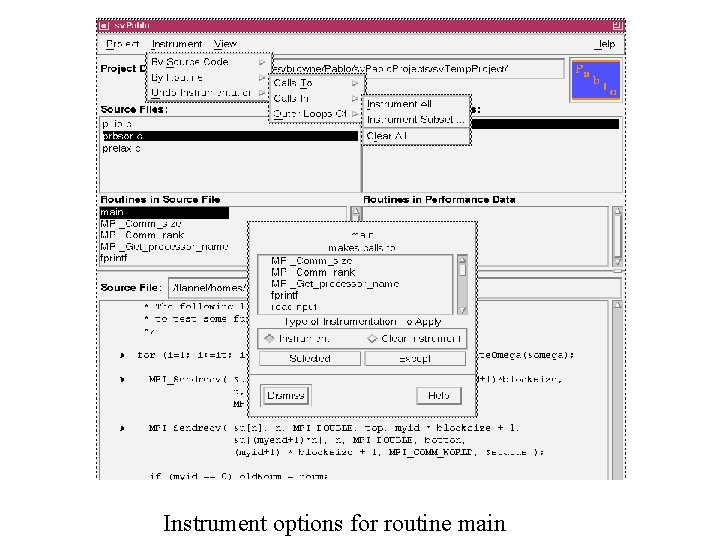The image size is (720, 540).
Task: Click the Except button
Action: pos(415,359)
